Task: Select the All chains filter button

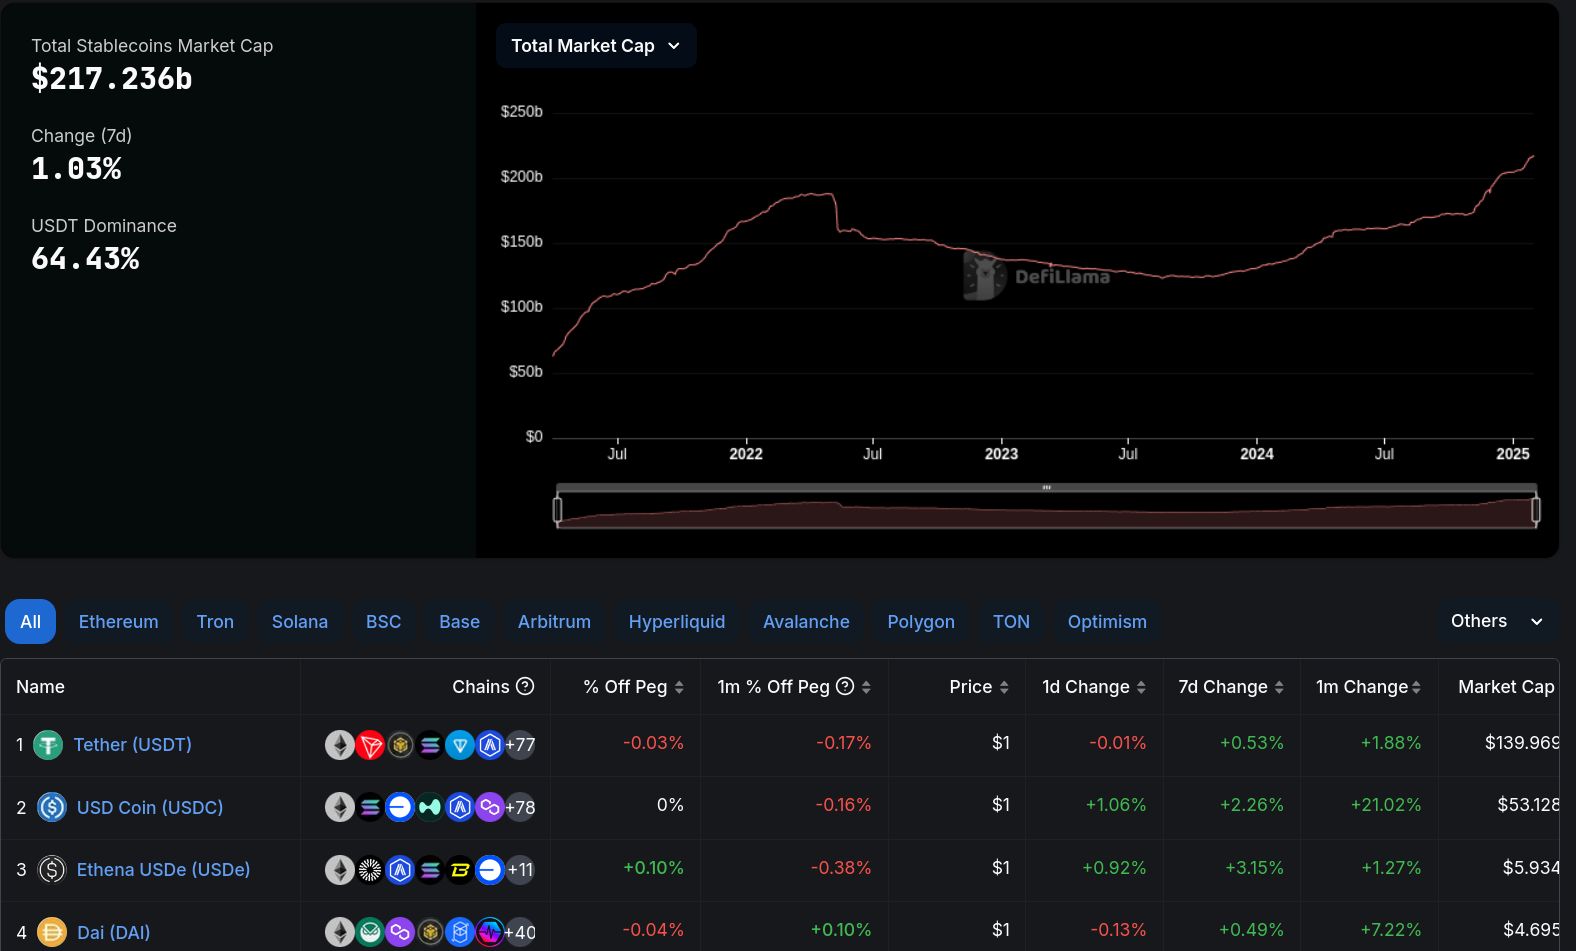Action: pos(30,622)
